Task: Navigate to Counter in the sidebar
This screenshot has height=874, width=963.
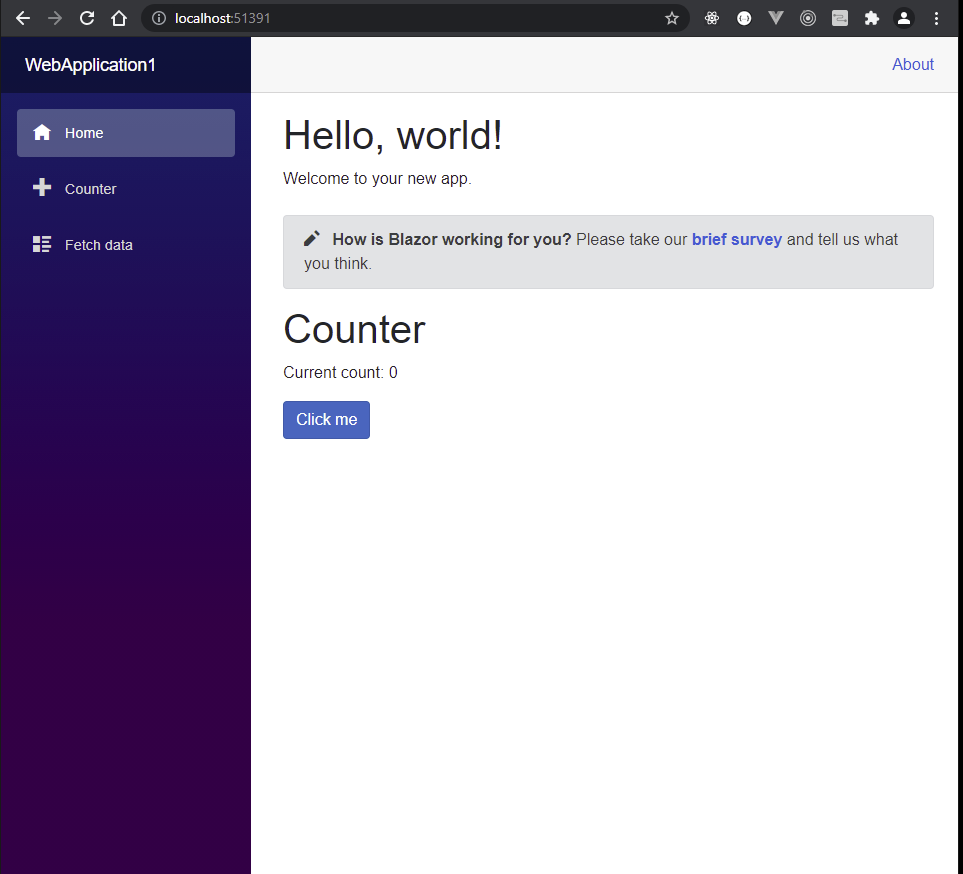Action: point(90,188)
